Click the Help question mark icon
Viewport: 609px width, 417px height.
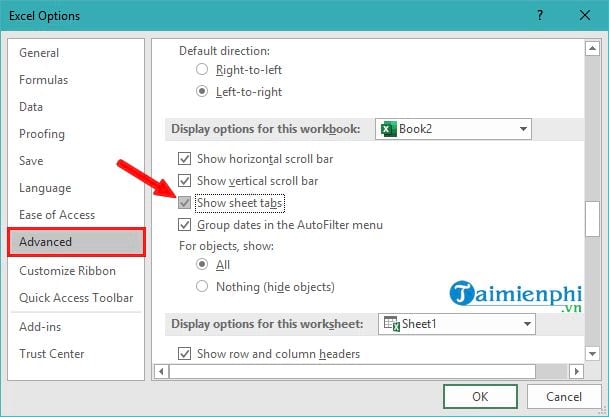tap(540, 16)
